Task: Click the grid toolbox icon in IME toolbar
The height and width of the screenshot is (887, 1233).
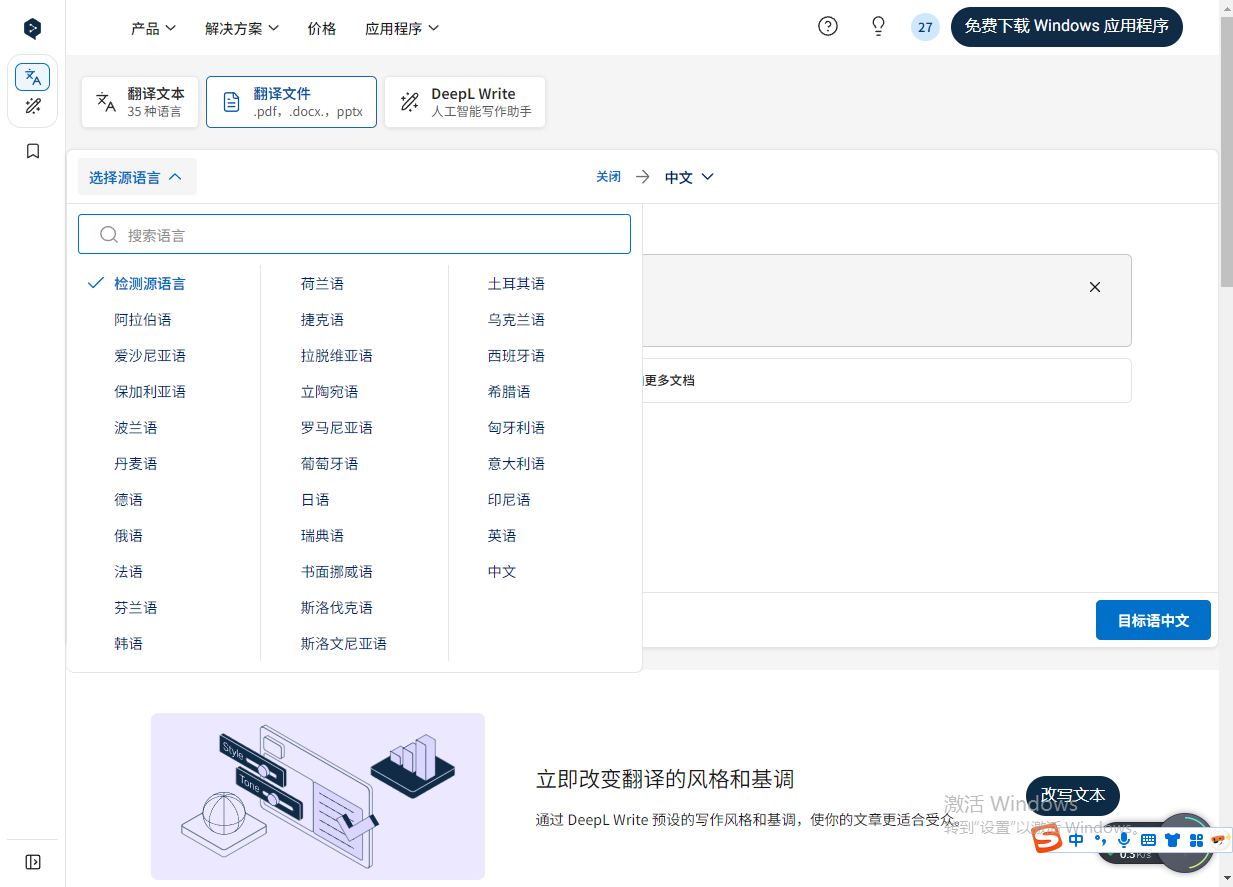Action: click(1196, 840)
